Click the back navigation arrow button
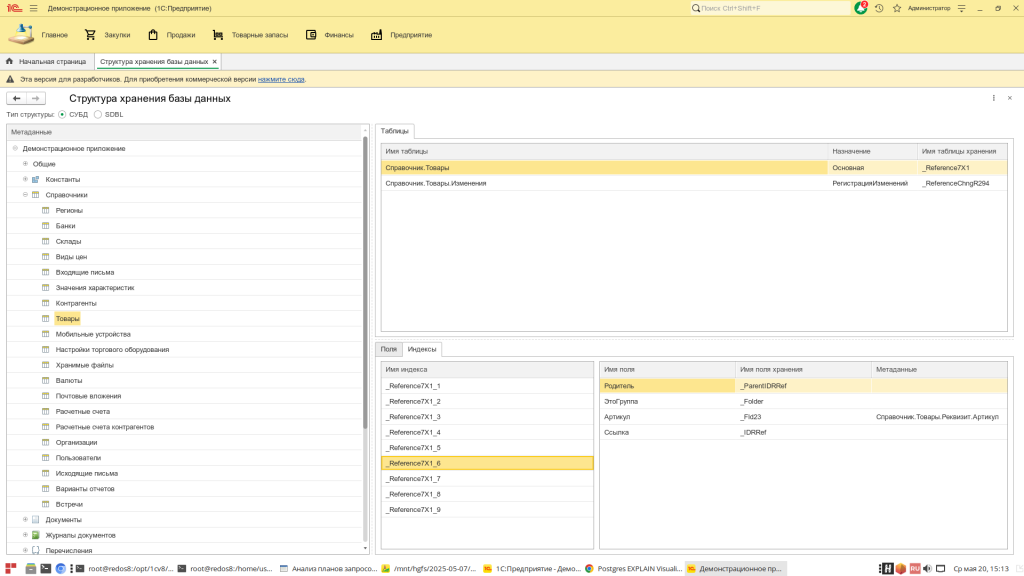 [16, 98]
